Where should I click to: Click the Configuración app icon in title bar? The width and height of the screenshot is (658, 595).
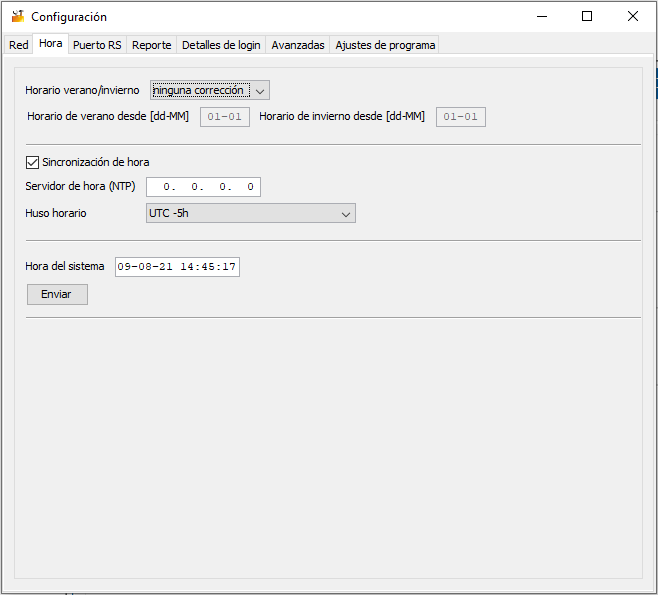[x=18, y=17]
